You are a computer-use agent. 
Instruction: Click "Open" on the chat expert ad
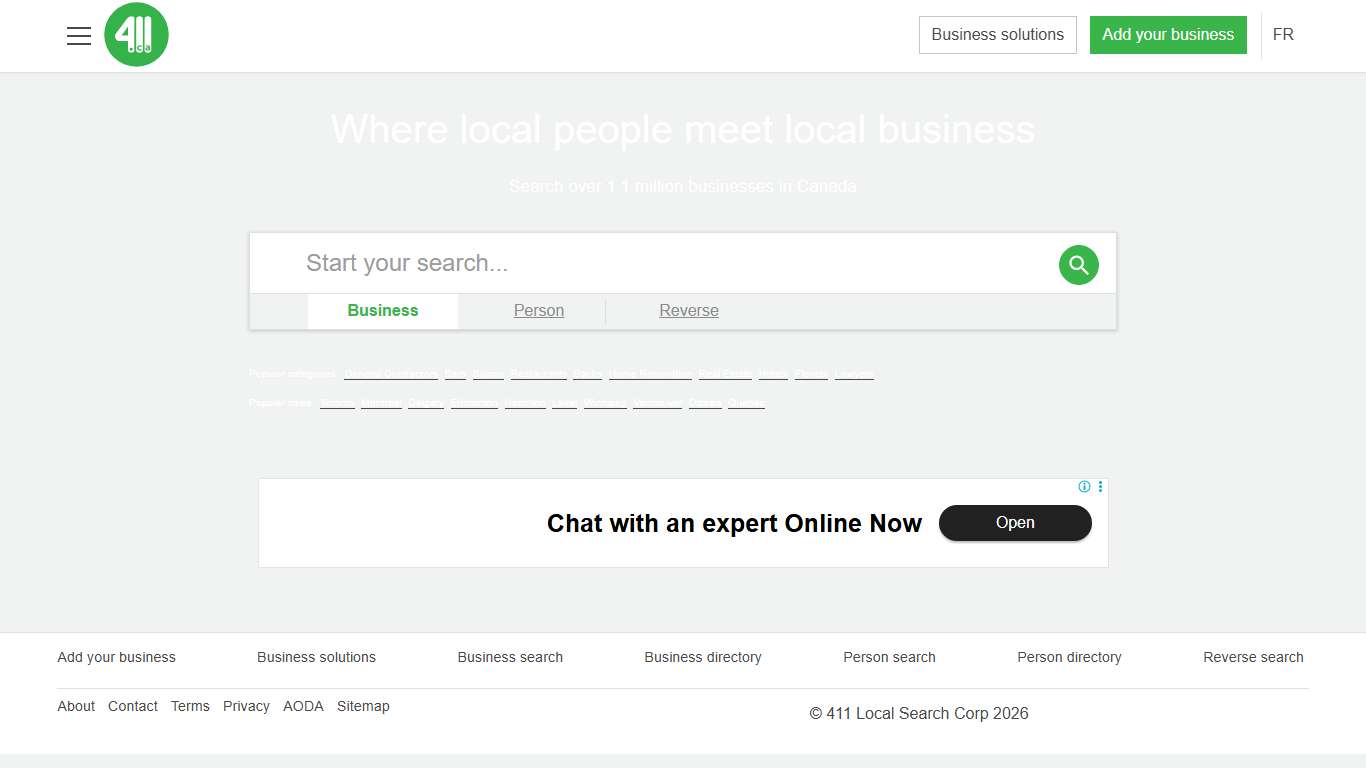coord(1015,523)
